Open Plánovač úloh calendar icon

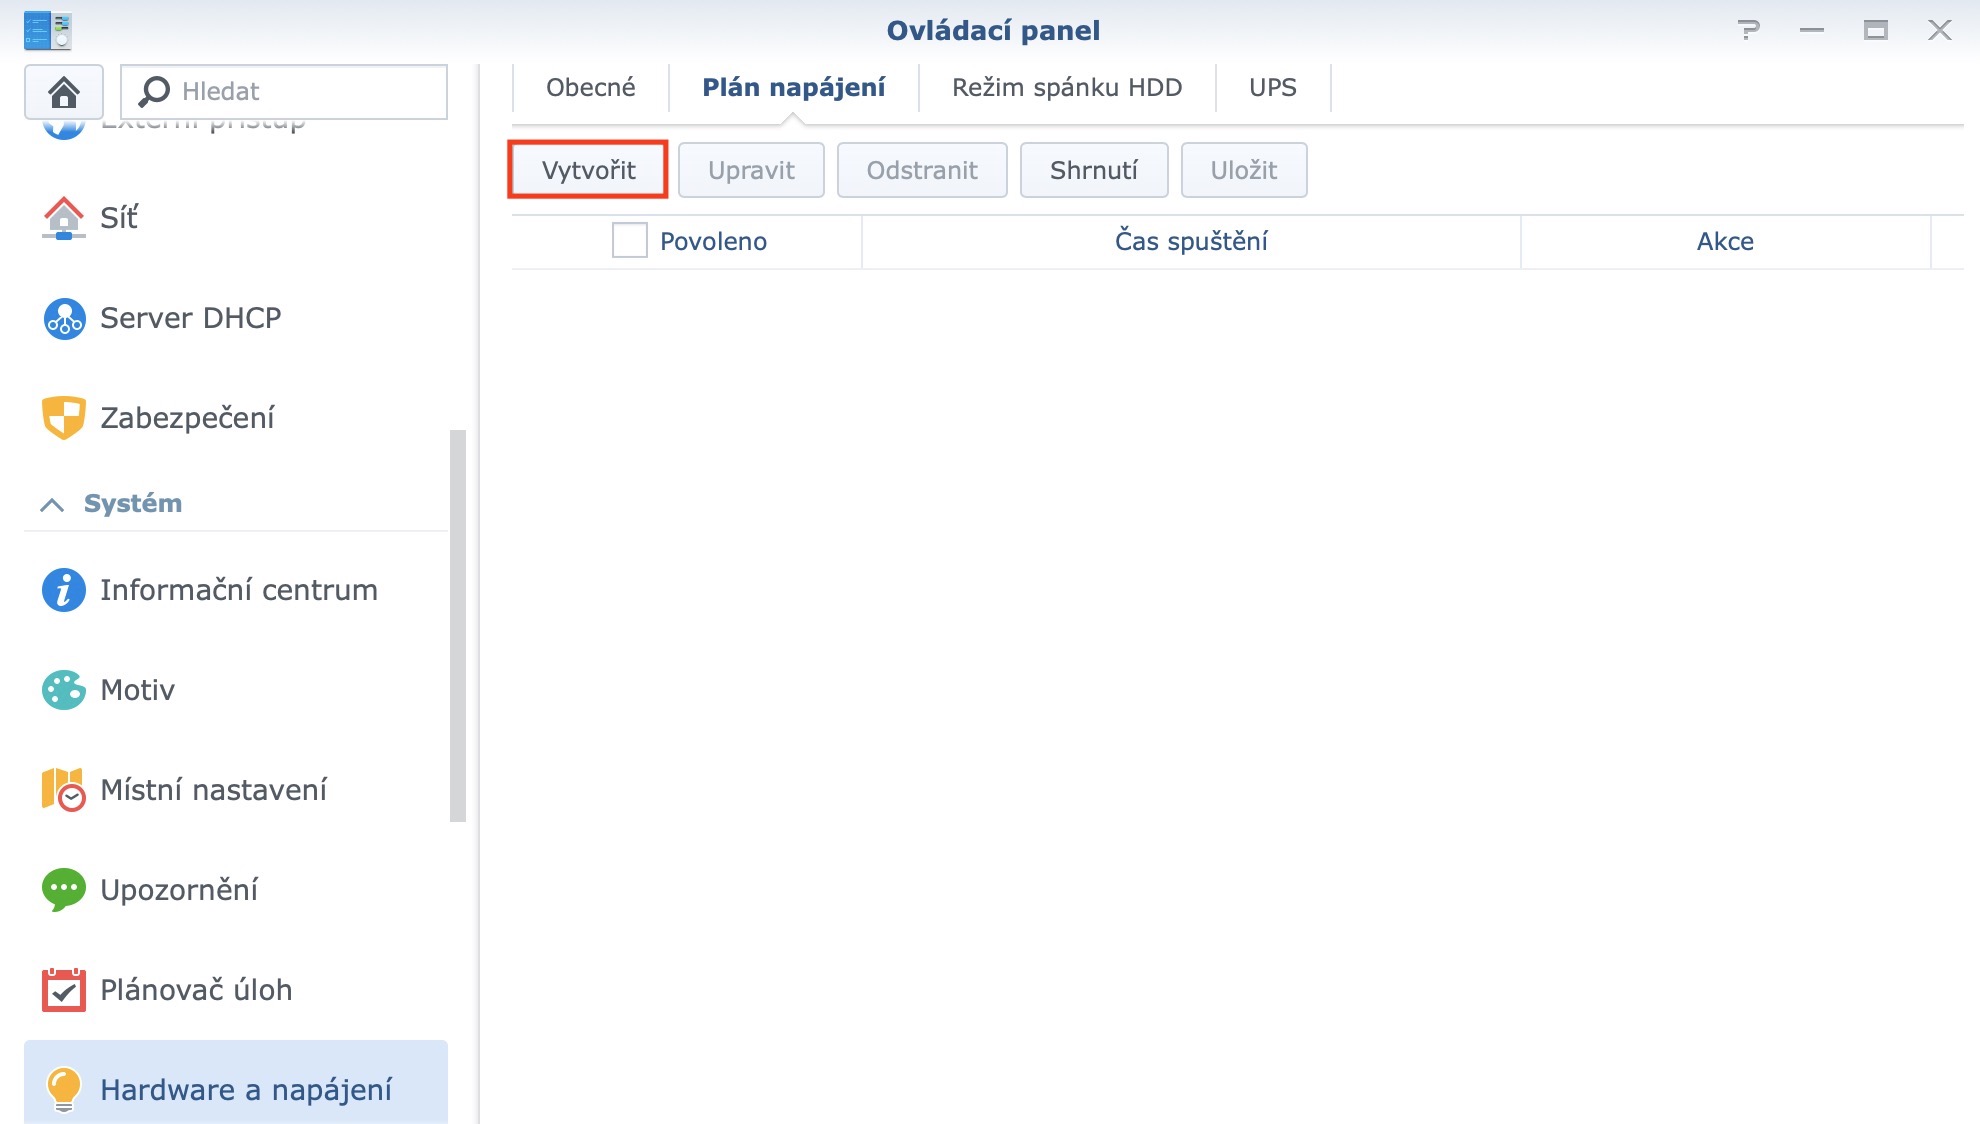pos(63,990)
